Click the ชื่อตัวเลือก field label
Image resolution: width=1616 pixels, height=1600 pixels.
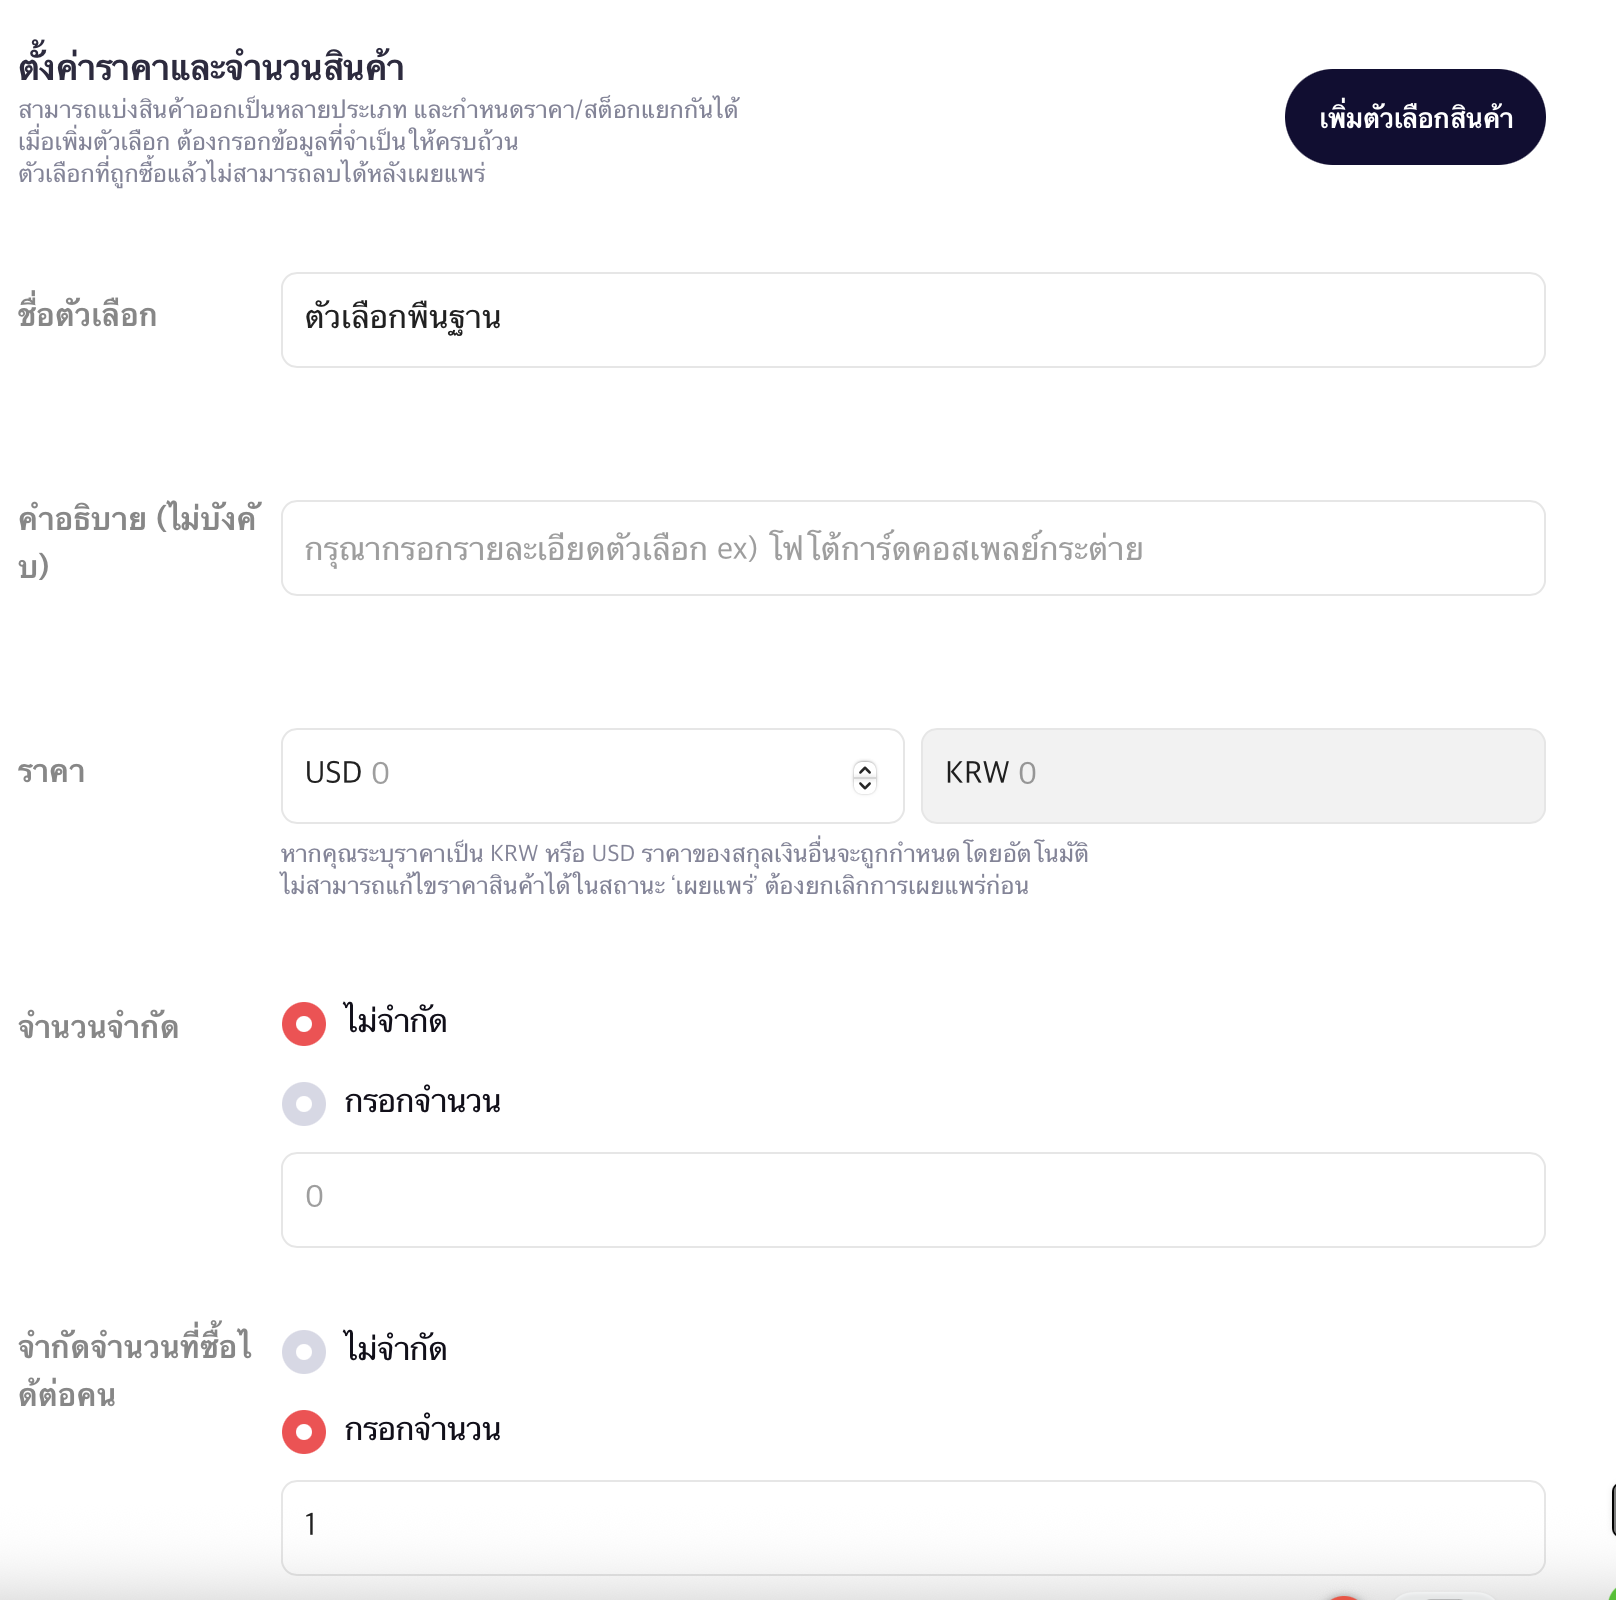click(87, 316)
